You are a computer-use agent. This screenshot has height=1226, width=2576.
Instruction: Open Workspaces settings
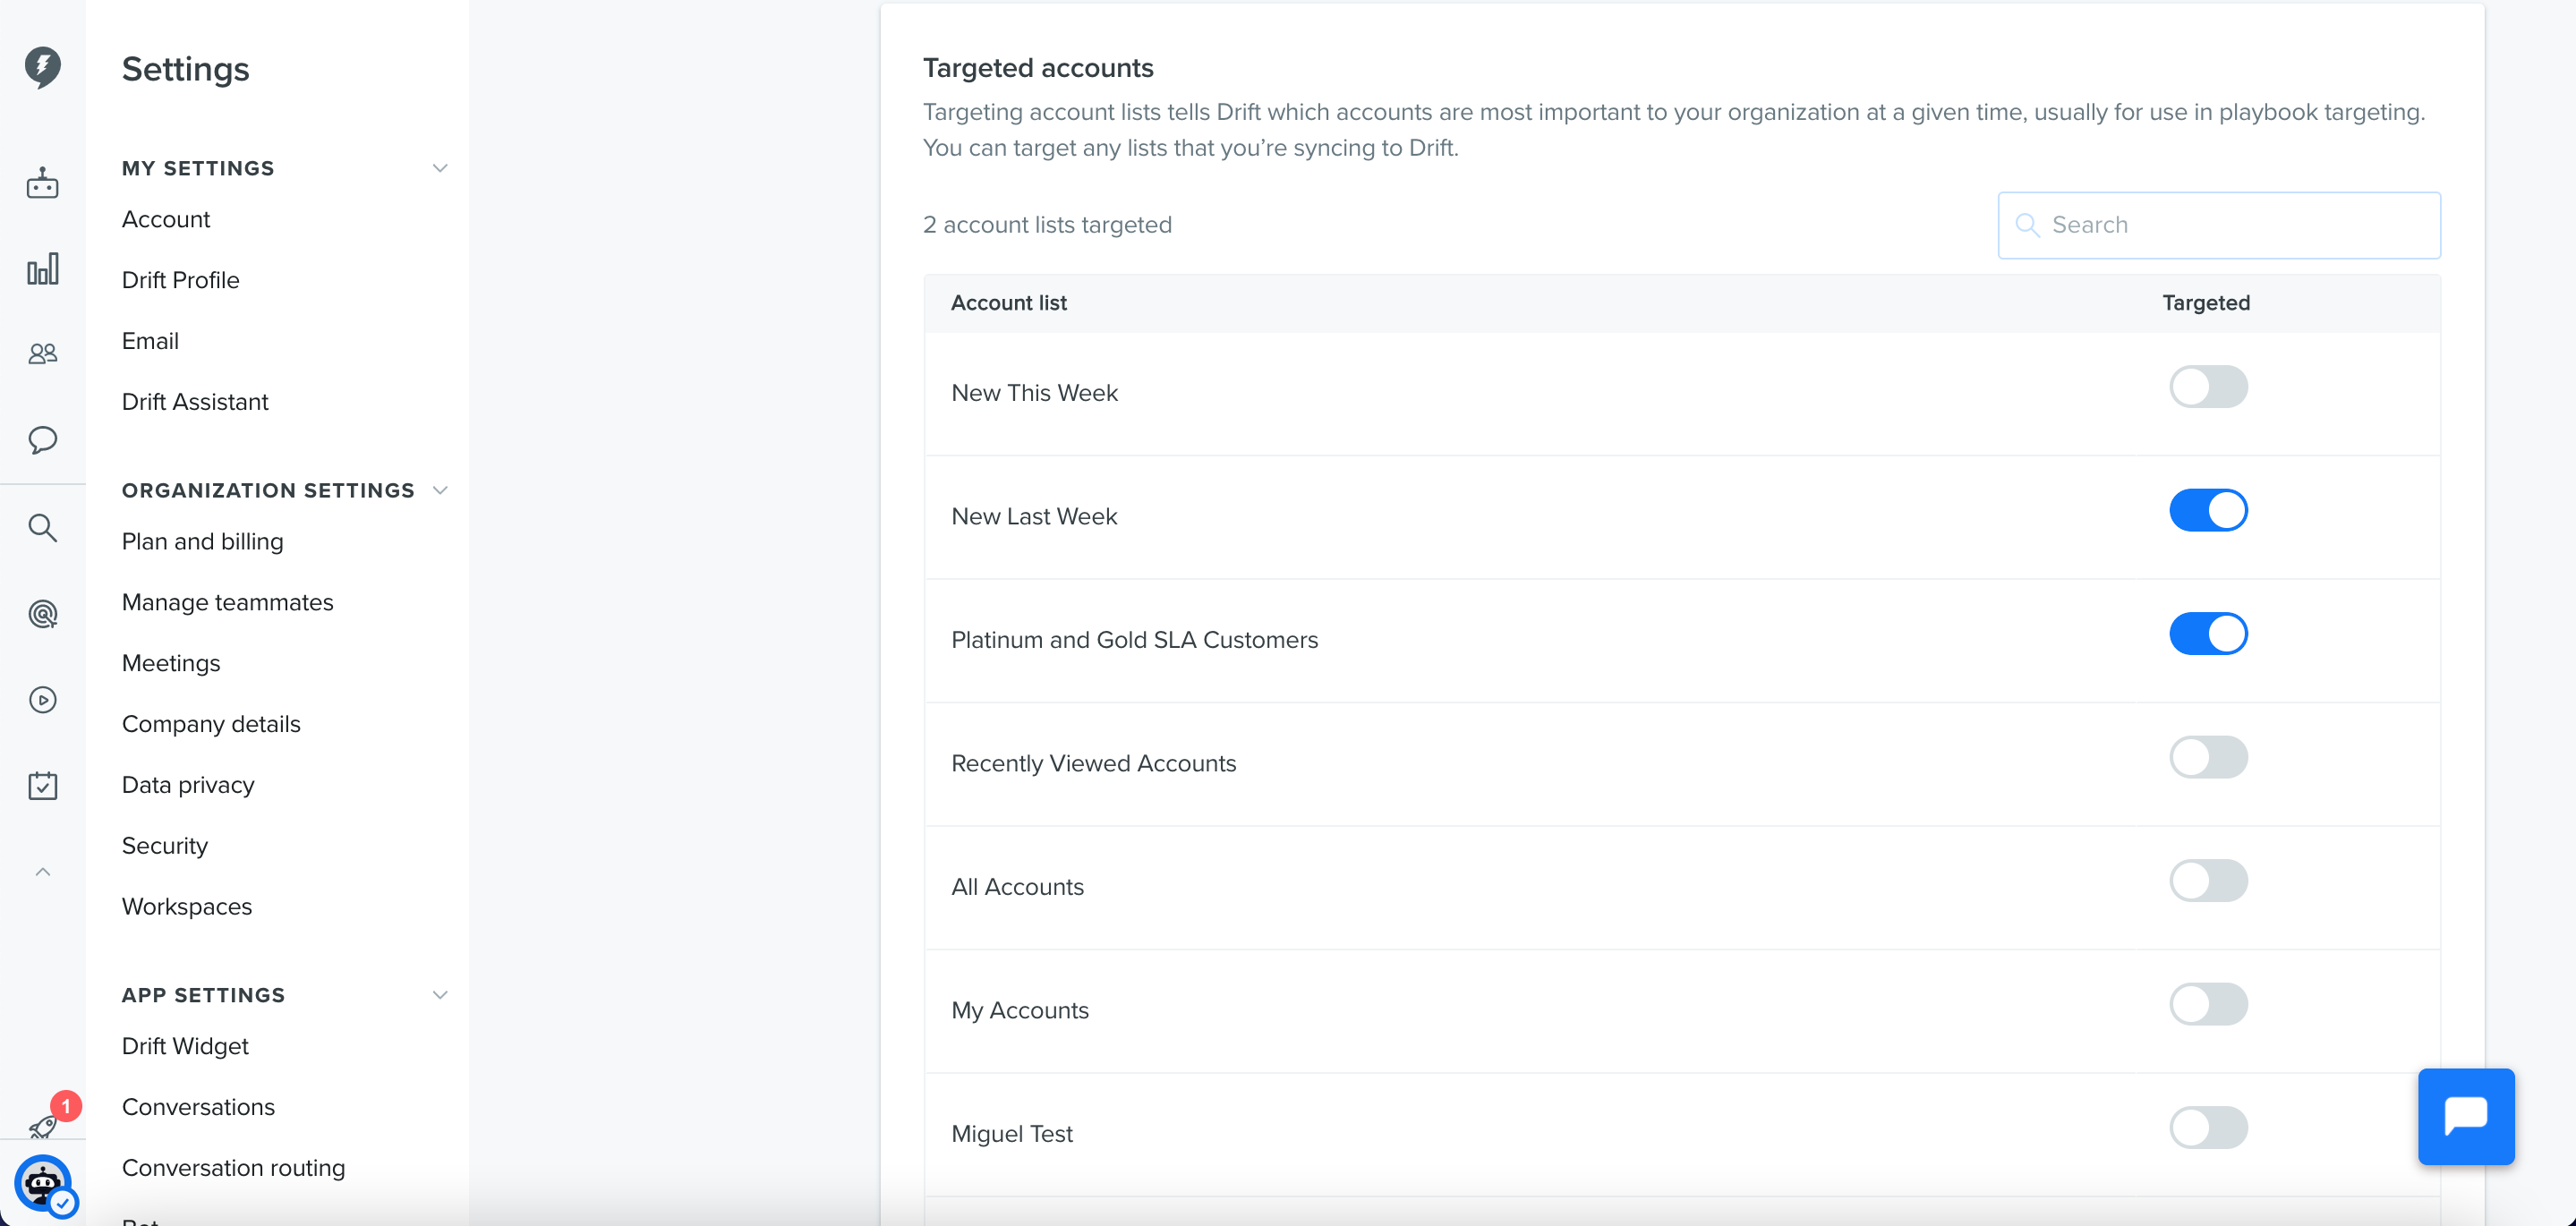(x=187, y=907)
